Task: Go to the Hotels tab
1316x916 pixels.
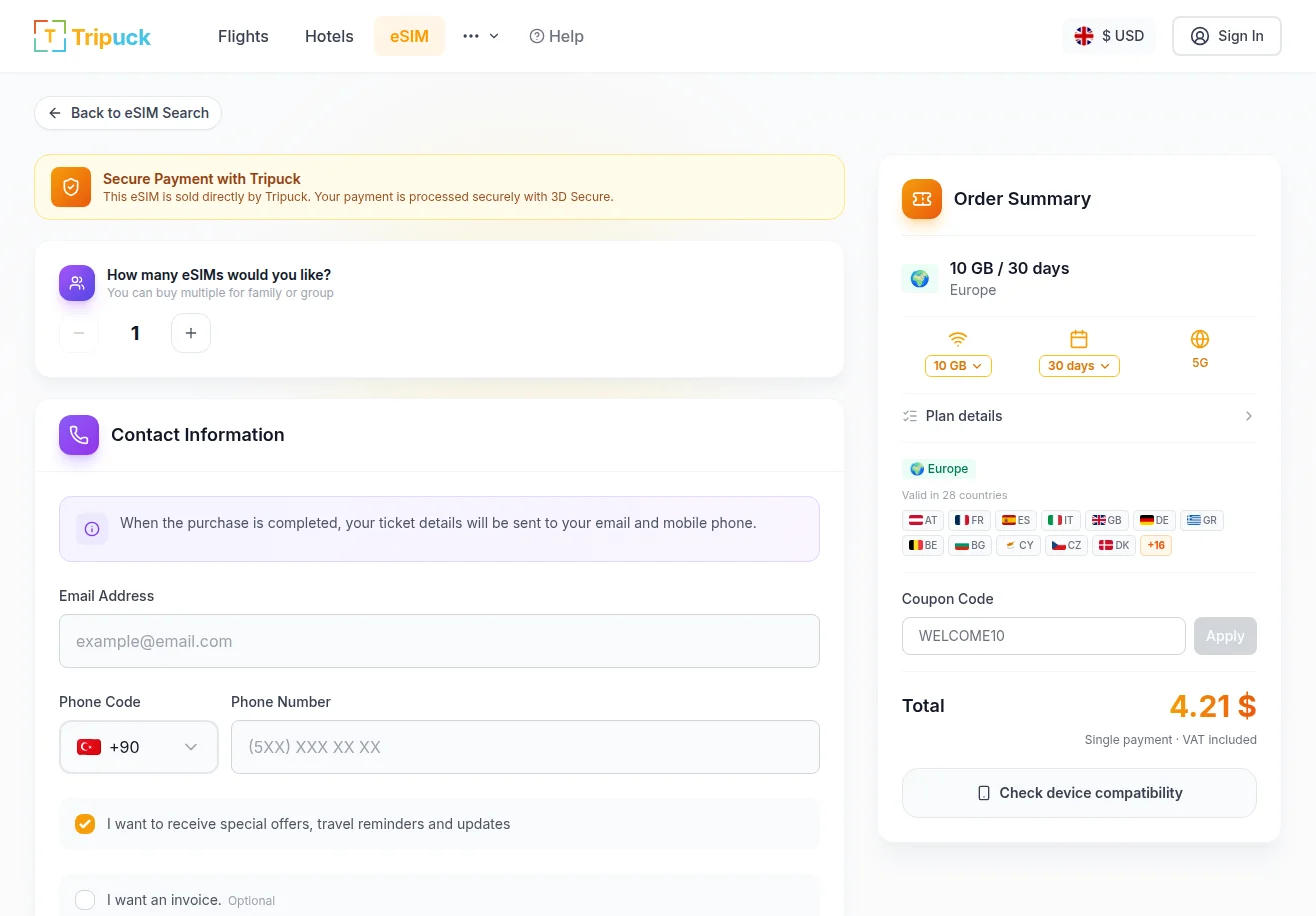Action: (329, 36)
